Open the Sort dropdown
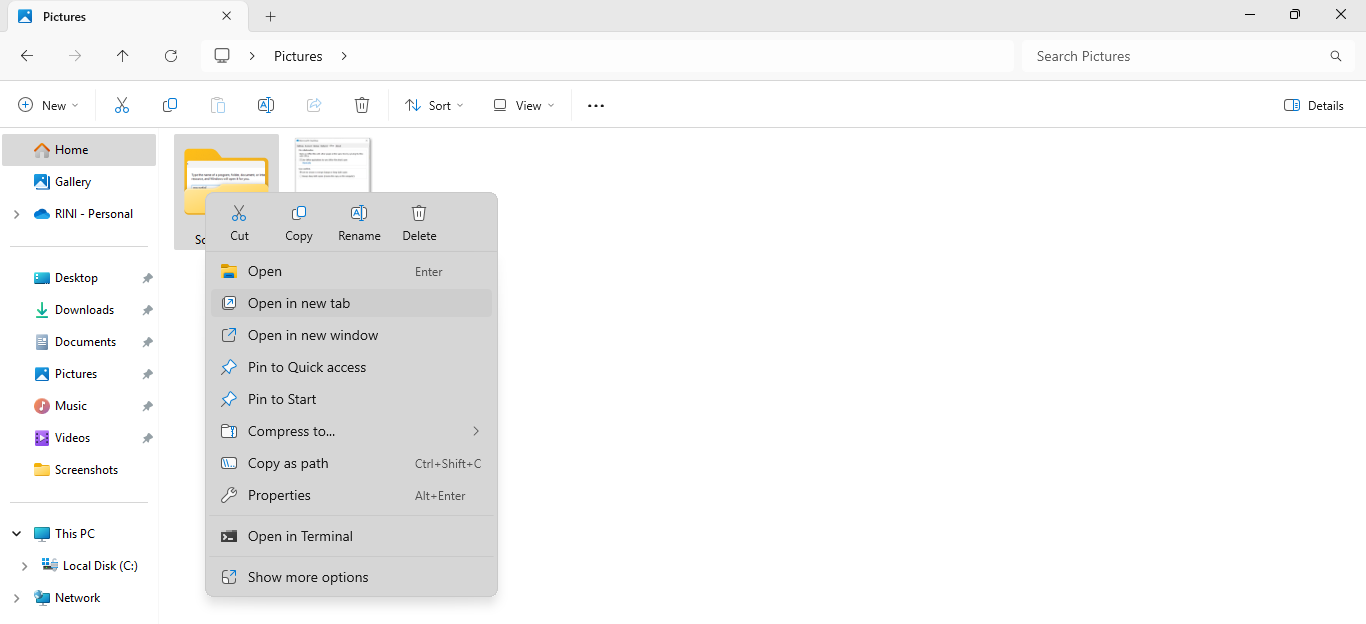The image size is (1366, 624). (434, 105)
